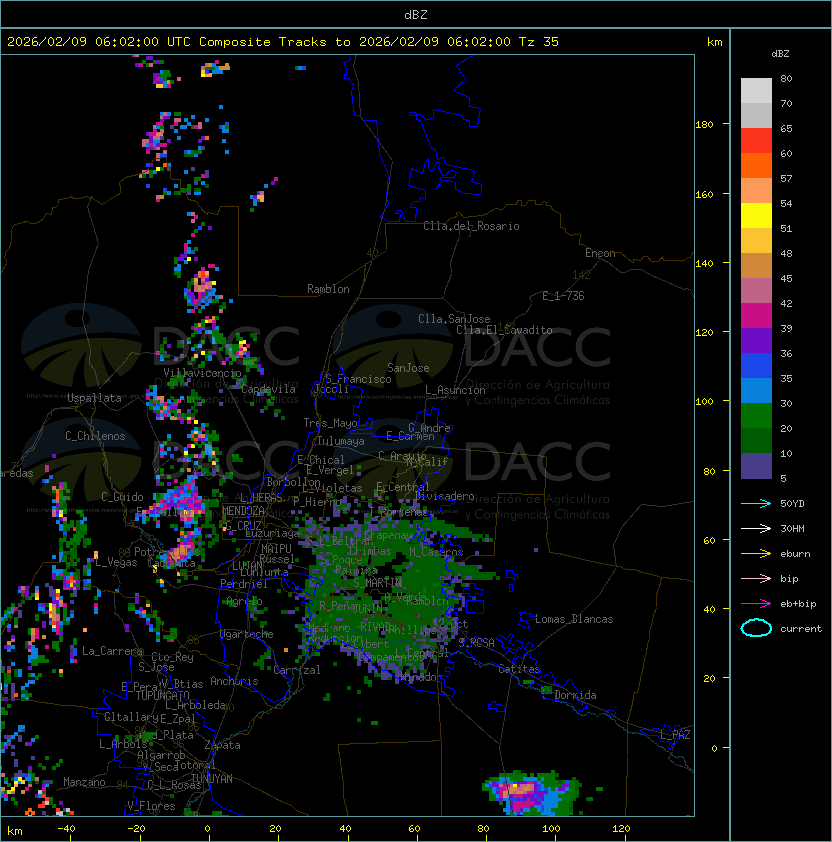Click the 'Catitas' map label
This screenshot has height=842, width=832.
coord(519,669)
